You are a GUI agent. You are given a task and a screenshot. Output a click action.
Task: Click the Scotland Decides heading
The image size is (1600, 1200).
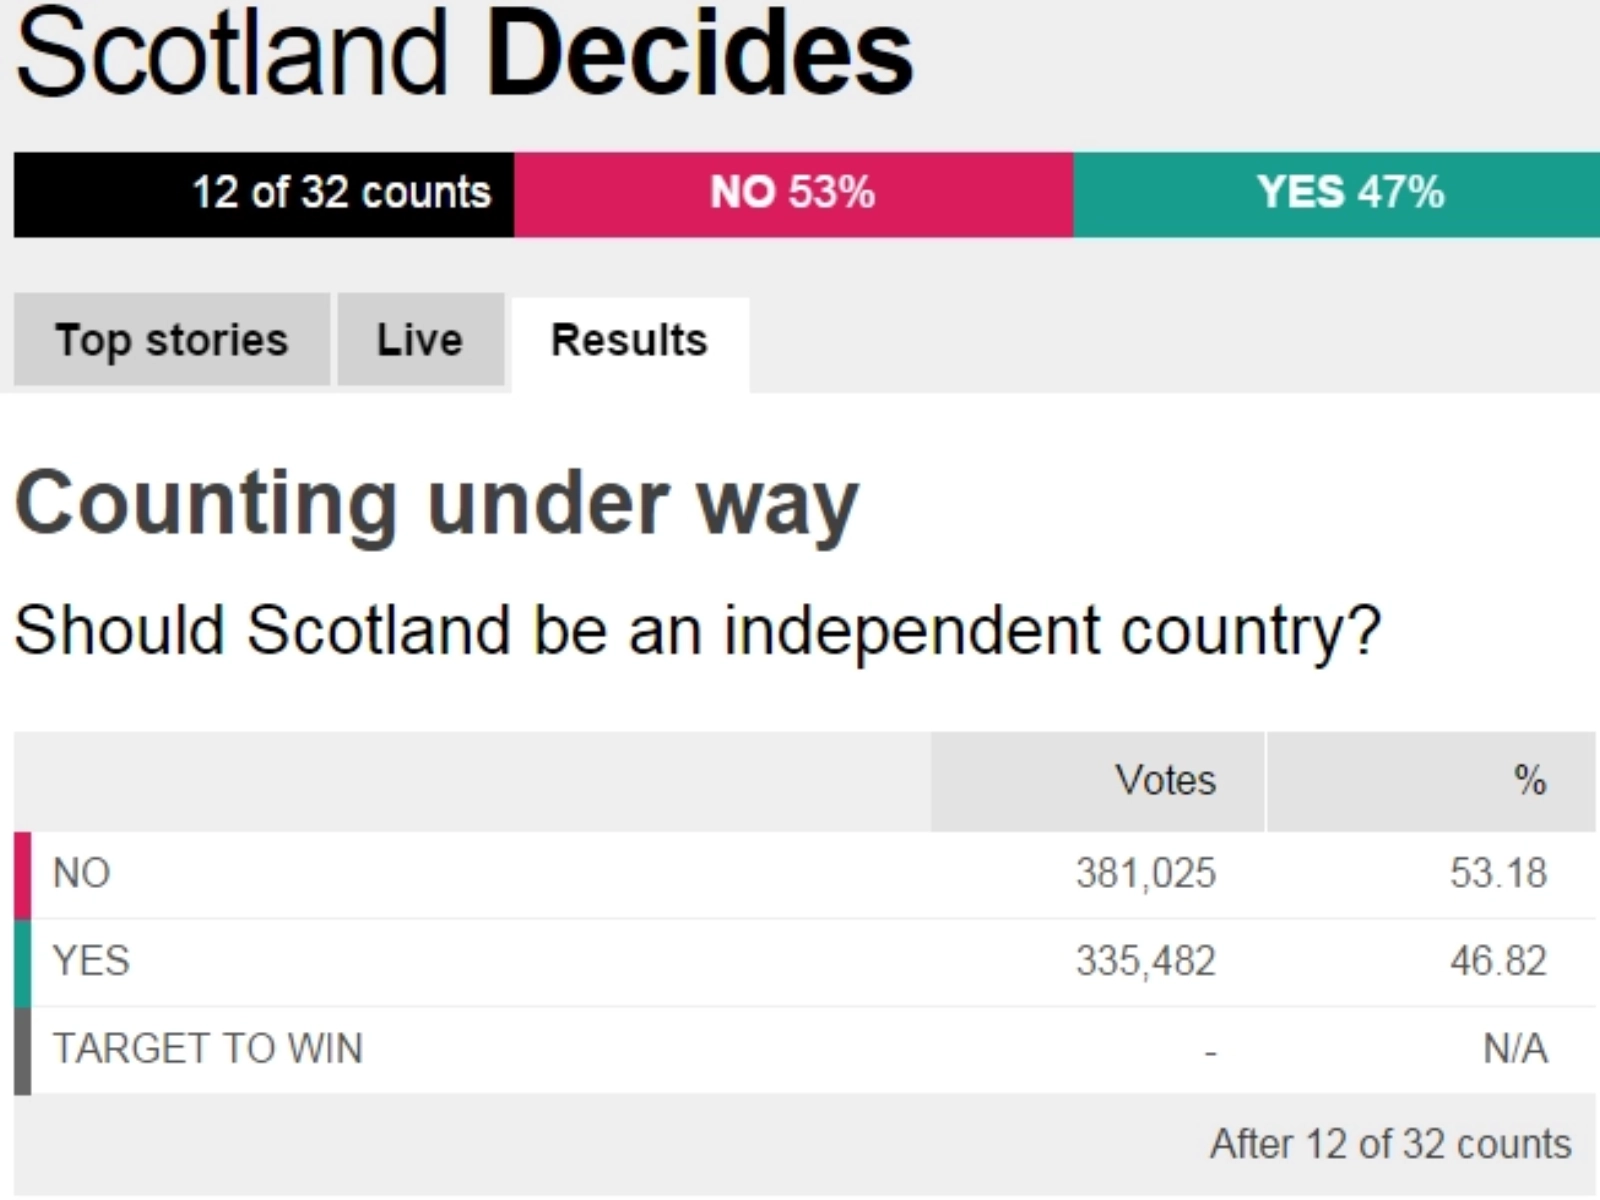point(464,54)
